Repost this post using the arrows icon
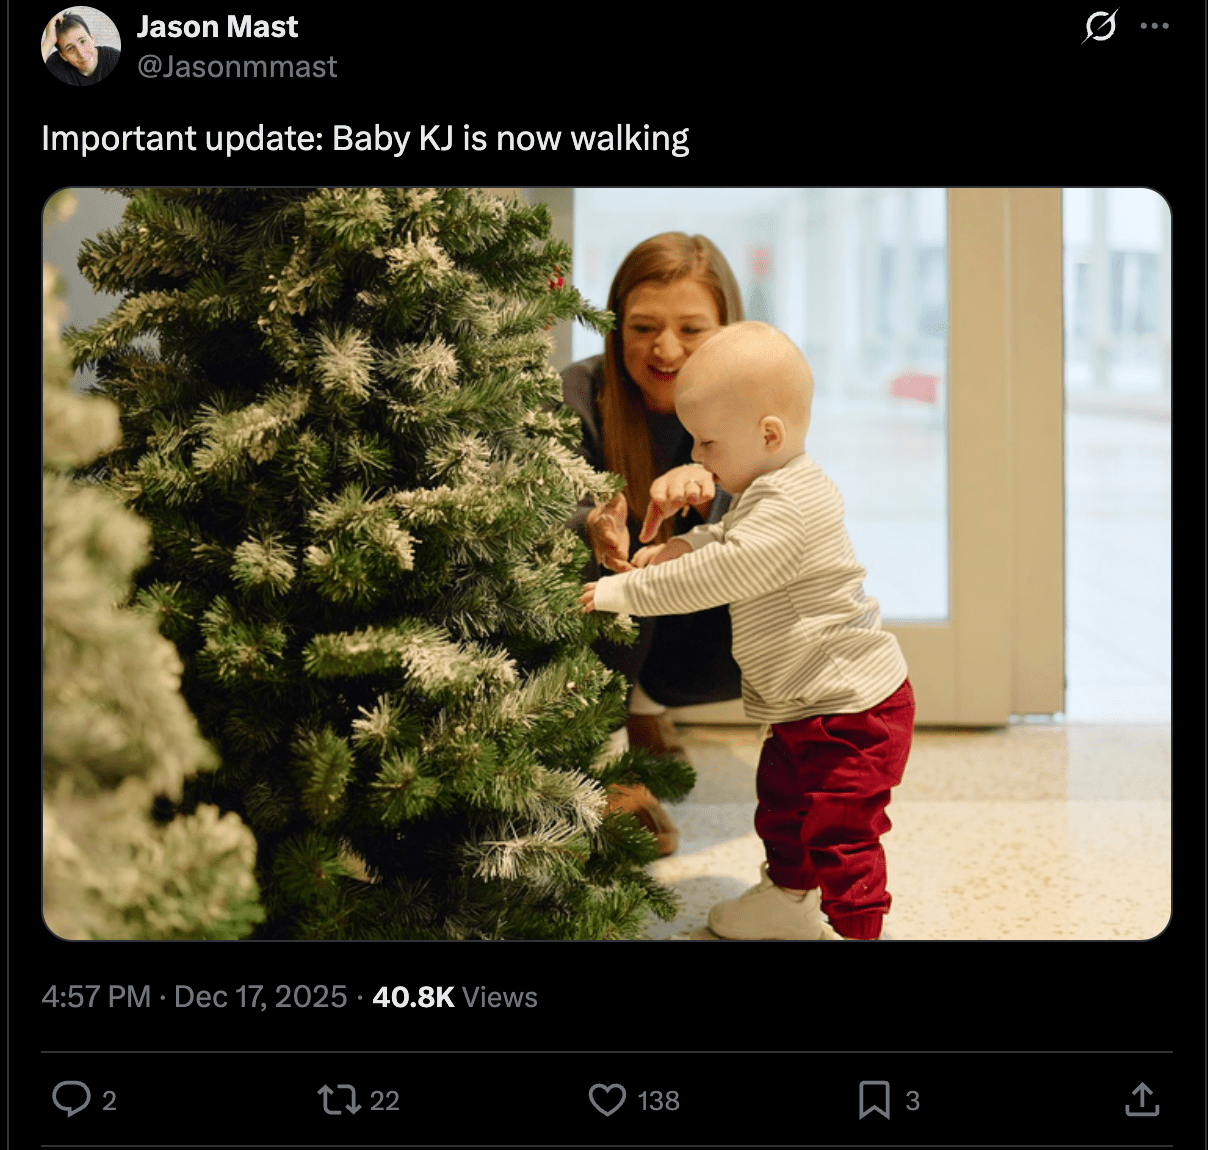Viewport: 1208px width, 1150px height. pyautogui.click(x=338, y=1100)
